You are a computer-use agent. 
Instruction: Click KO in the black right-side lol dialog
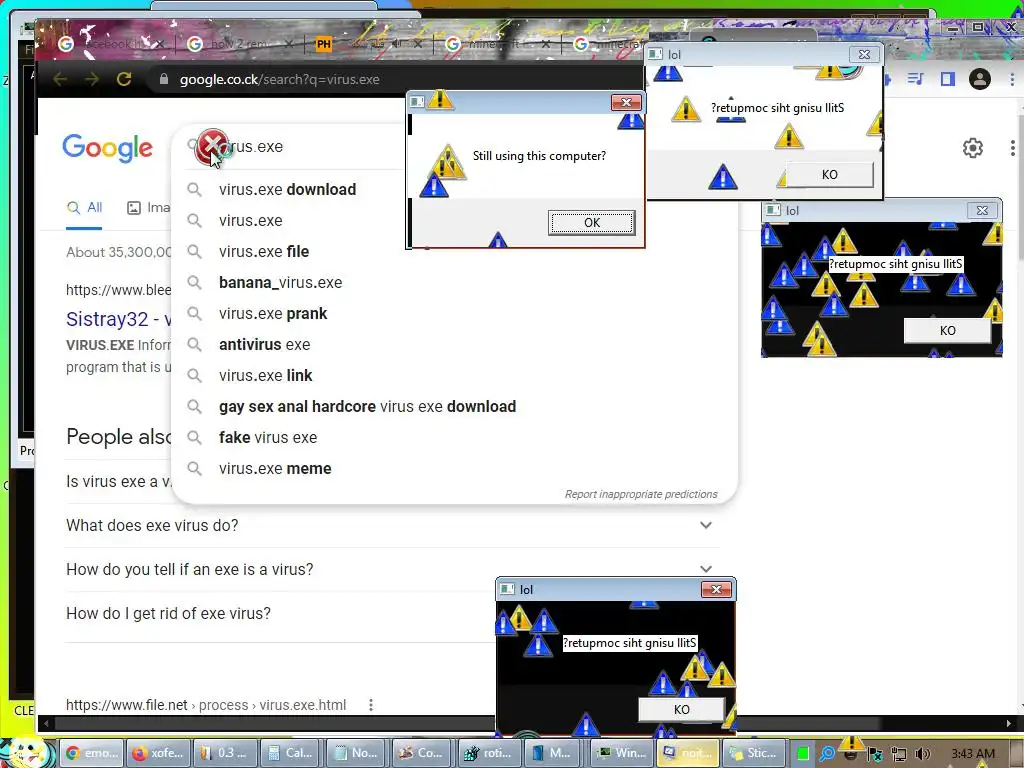tap(947, 330)
